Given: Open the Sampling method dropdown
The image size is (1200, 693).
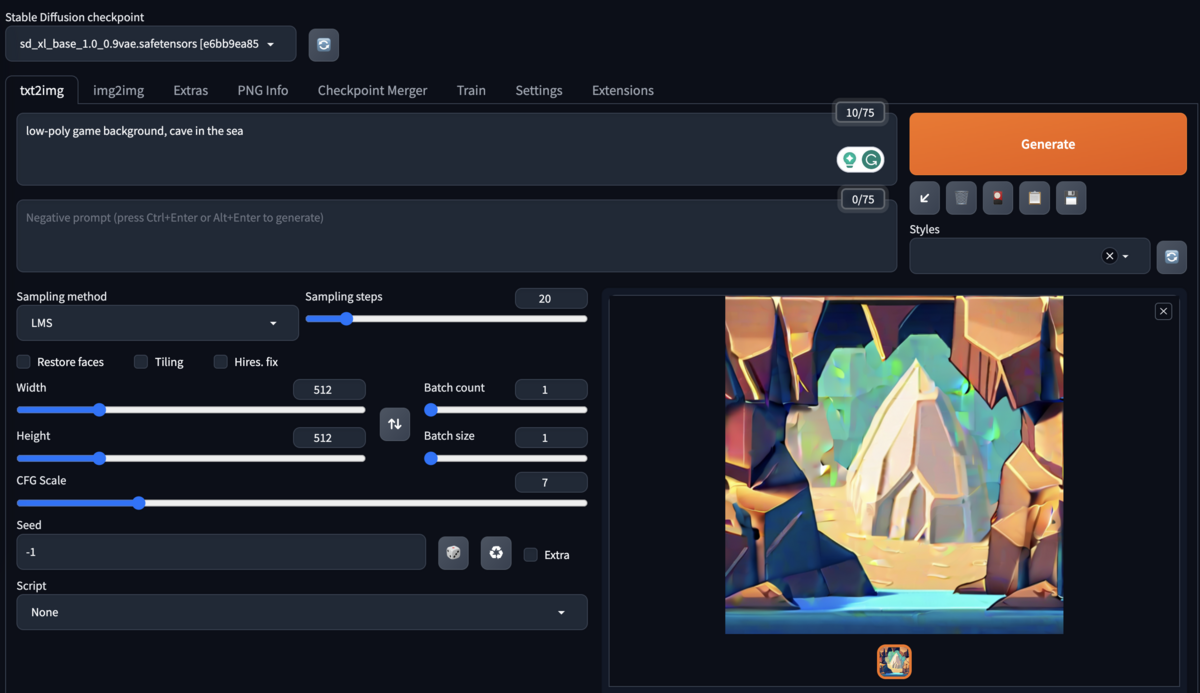Looking at the screenshot, I should pos(156,322).
